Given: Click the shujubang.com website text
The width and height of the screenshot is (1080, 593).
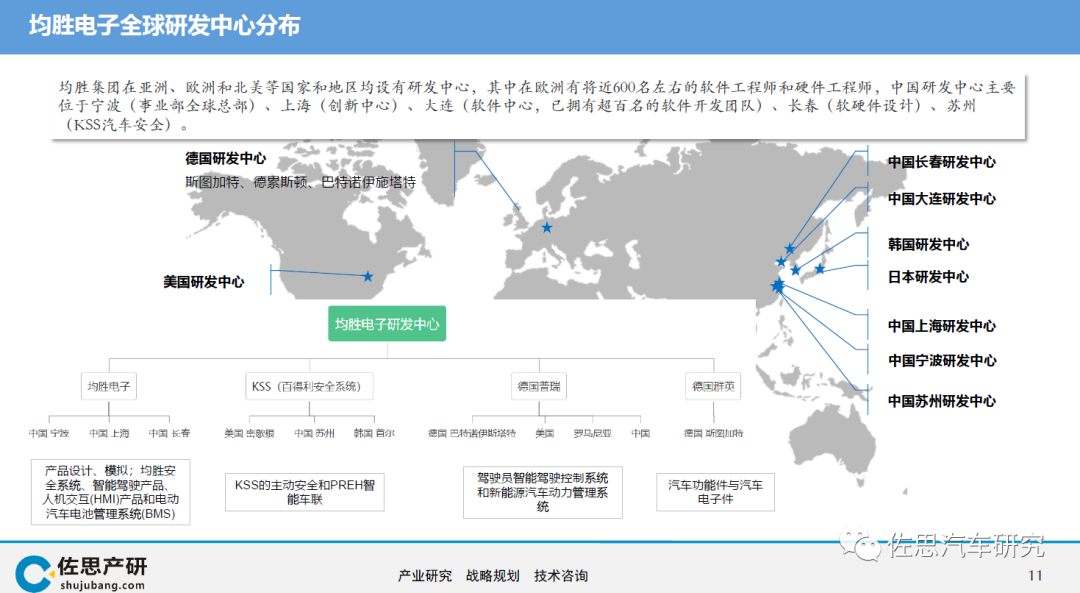Looking at the screenshot, I should [102, 585].
